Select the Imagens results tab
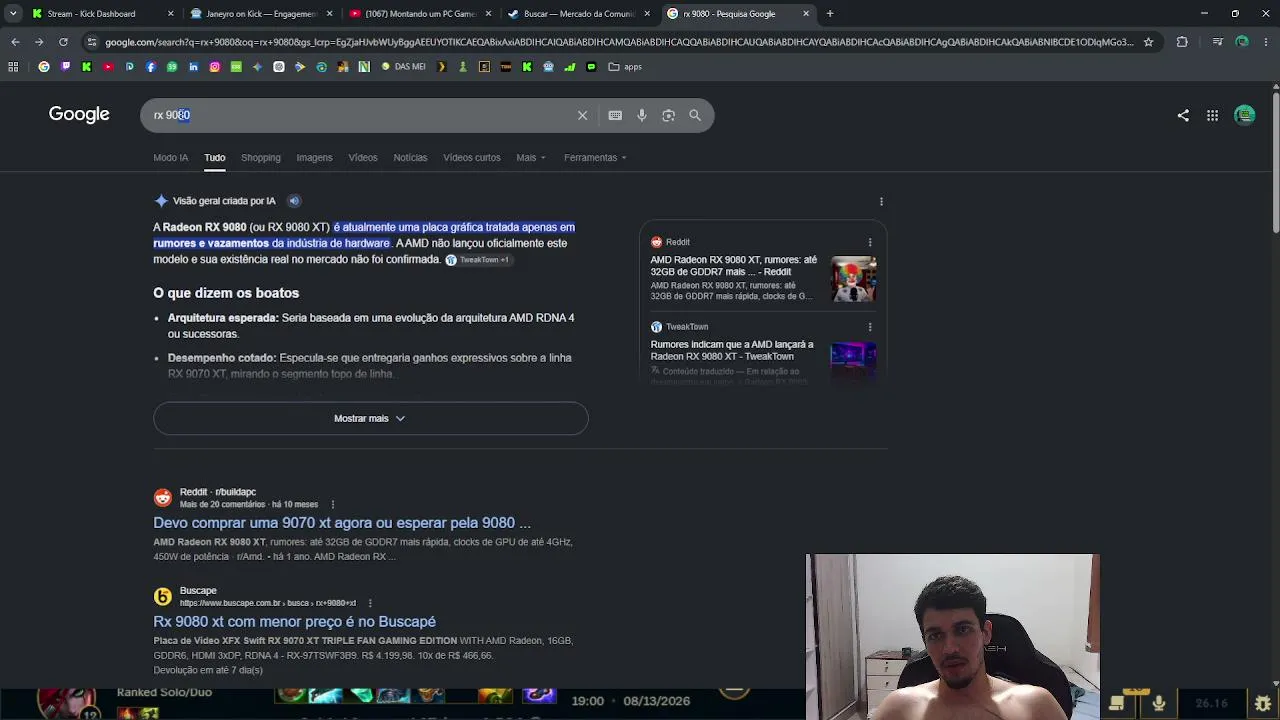This screenshot has height=720, width=1280. point(314,158)
